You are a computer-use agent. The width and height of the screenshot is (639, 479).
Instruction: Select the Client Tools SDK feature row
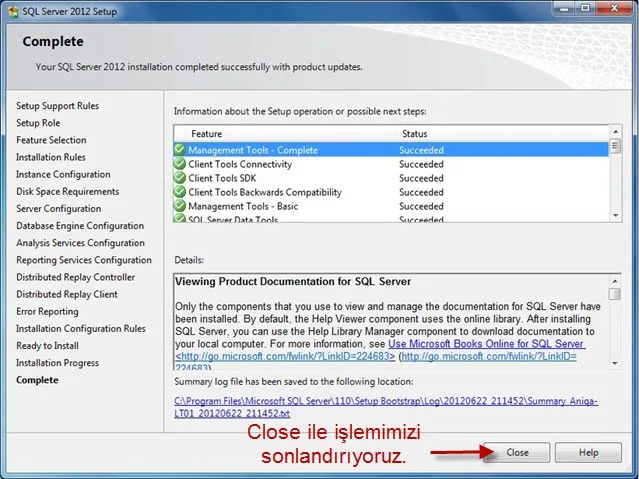(x=391, y=178)
